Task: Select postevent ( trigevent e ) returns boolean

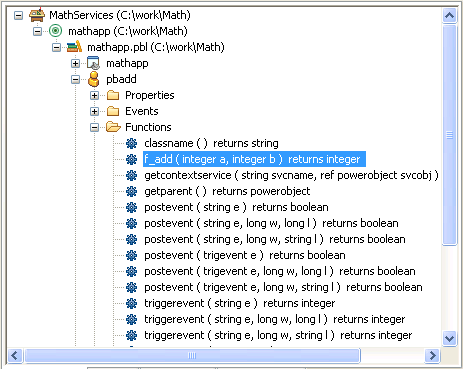Action: (245, 255)
